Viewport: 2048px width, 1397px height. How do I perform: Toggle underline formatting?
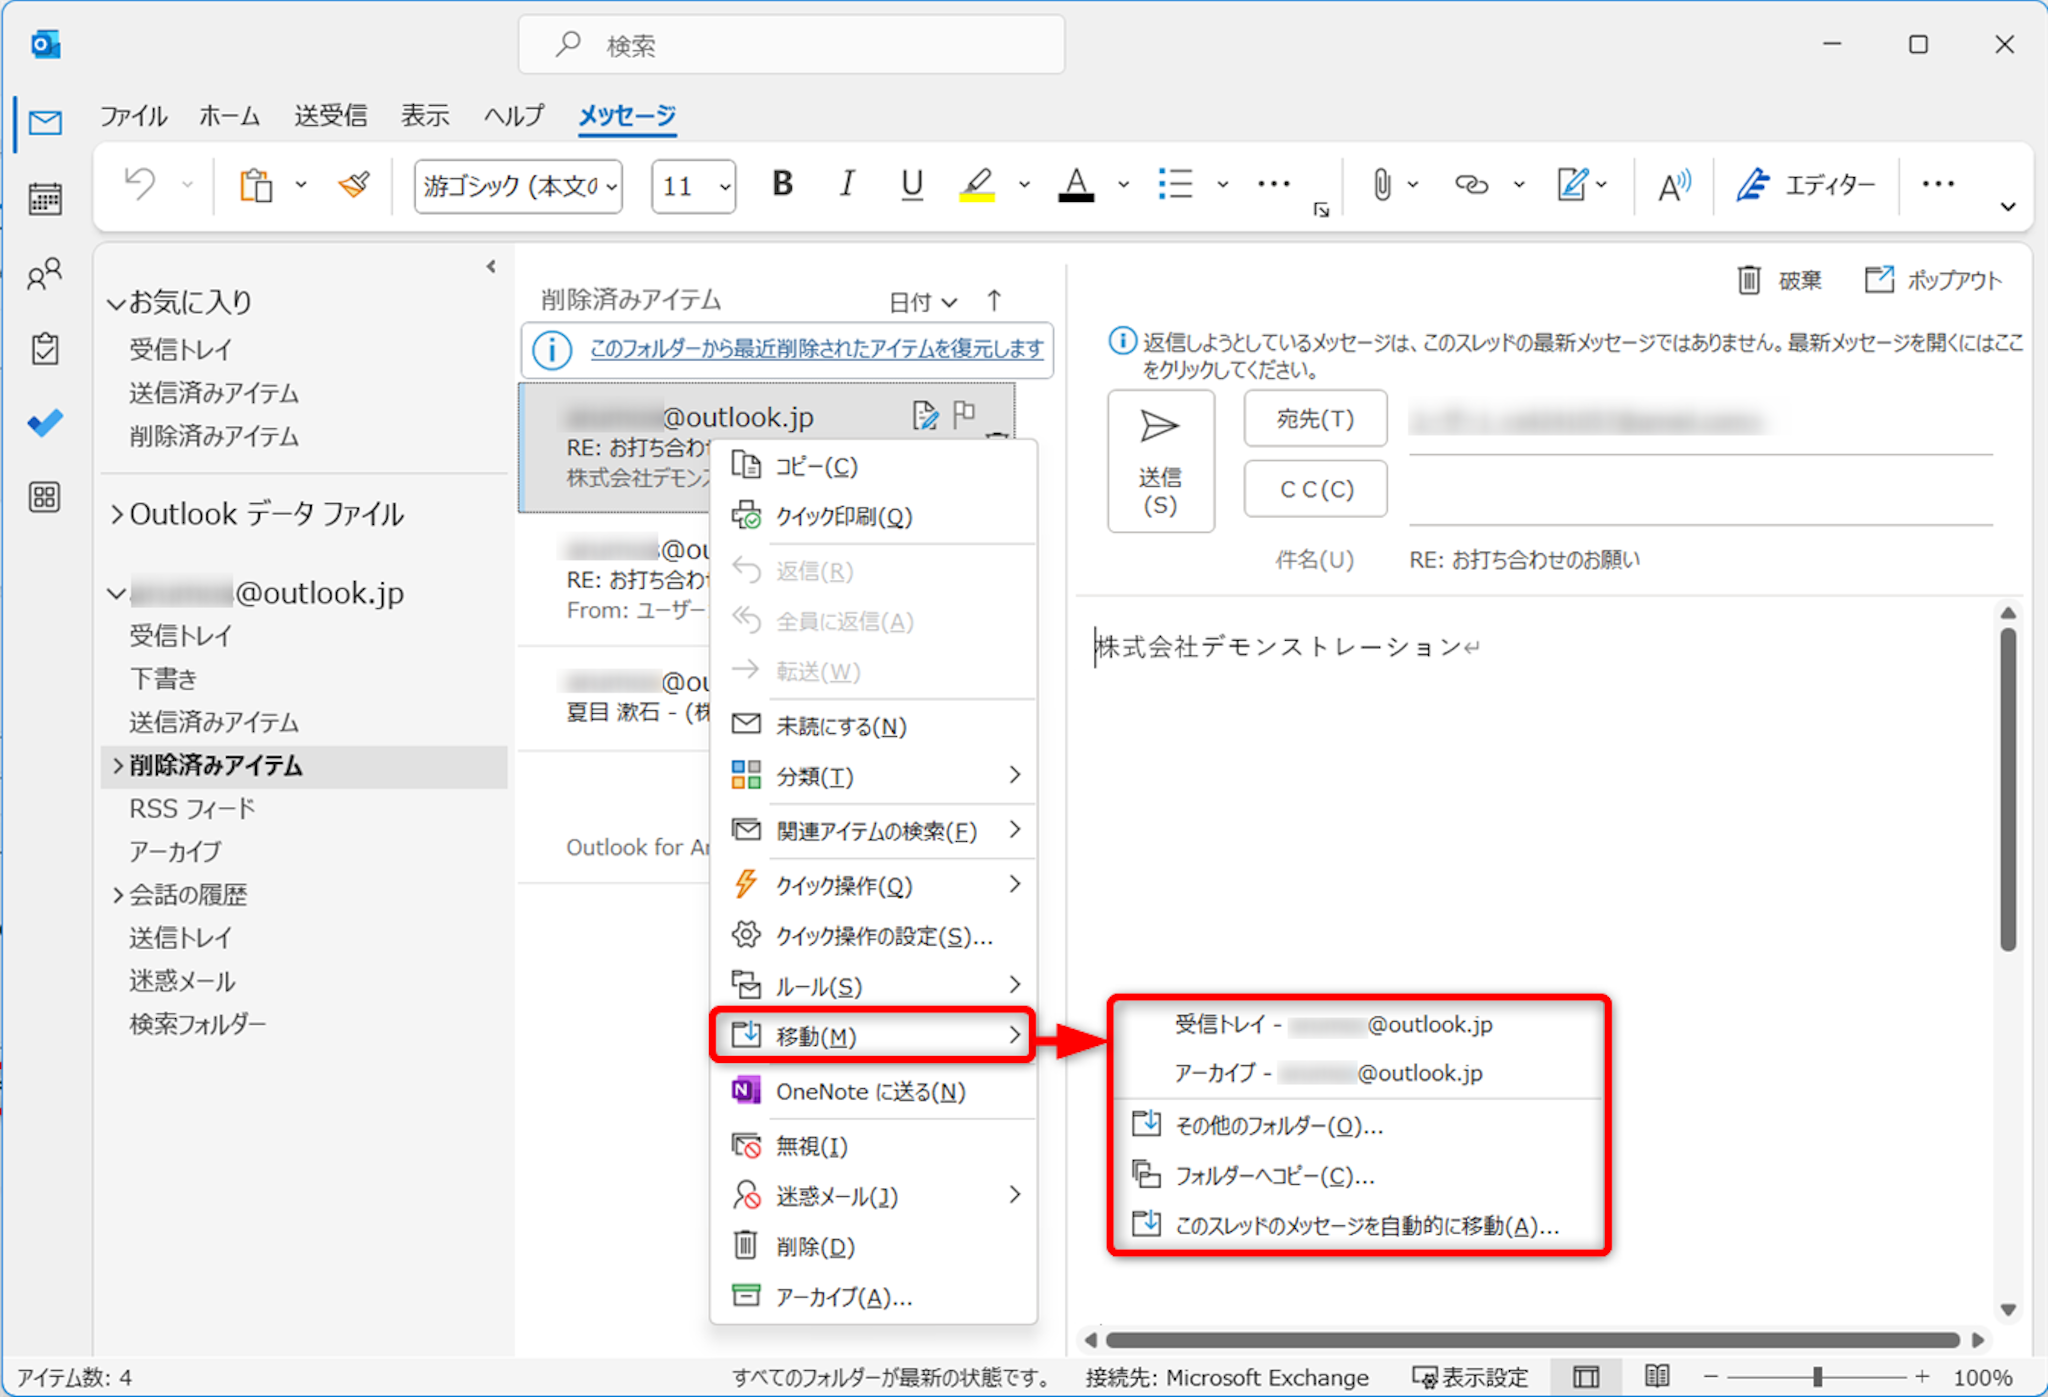coord(911,184)
